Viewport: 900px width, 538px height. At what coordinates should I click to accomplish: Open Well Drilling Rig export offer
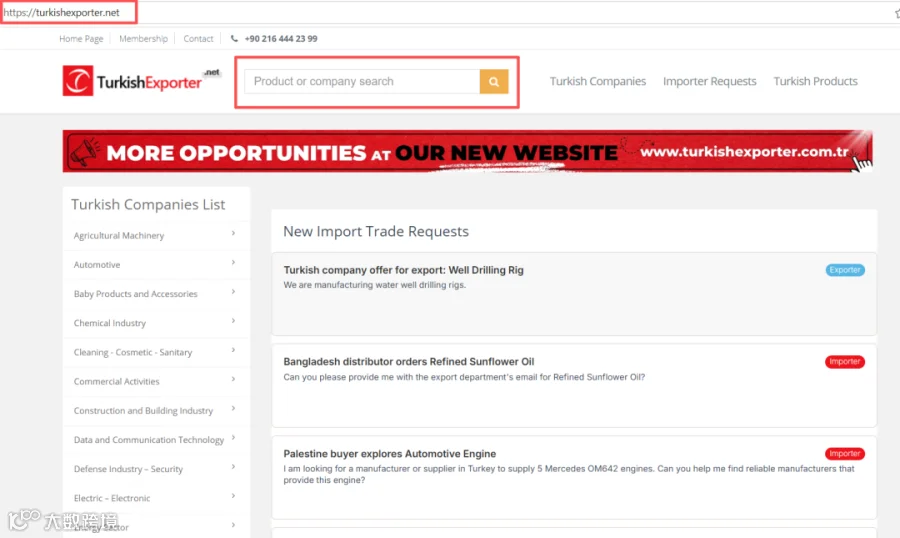pyautogui.click(x=403, y=270)
